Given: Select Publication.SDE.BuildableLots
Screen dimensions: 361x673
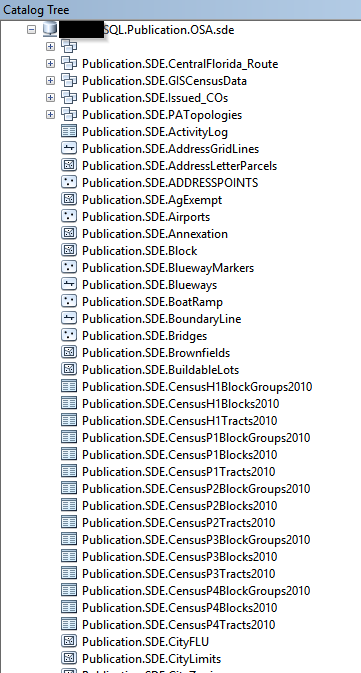Looking at the screenshot, I should [161, 370].
